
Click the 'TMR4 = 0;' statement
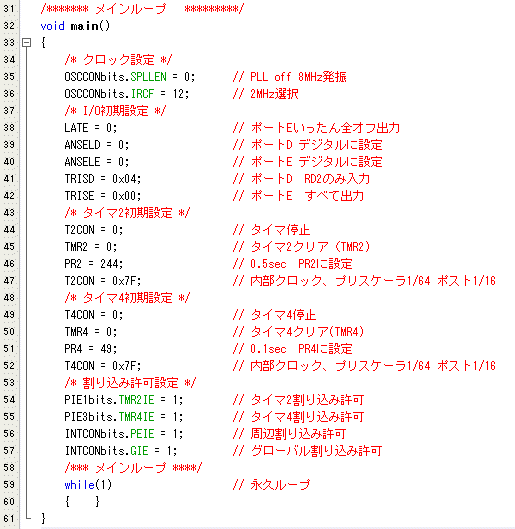tap(91, 332)
